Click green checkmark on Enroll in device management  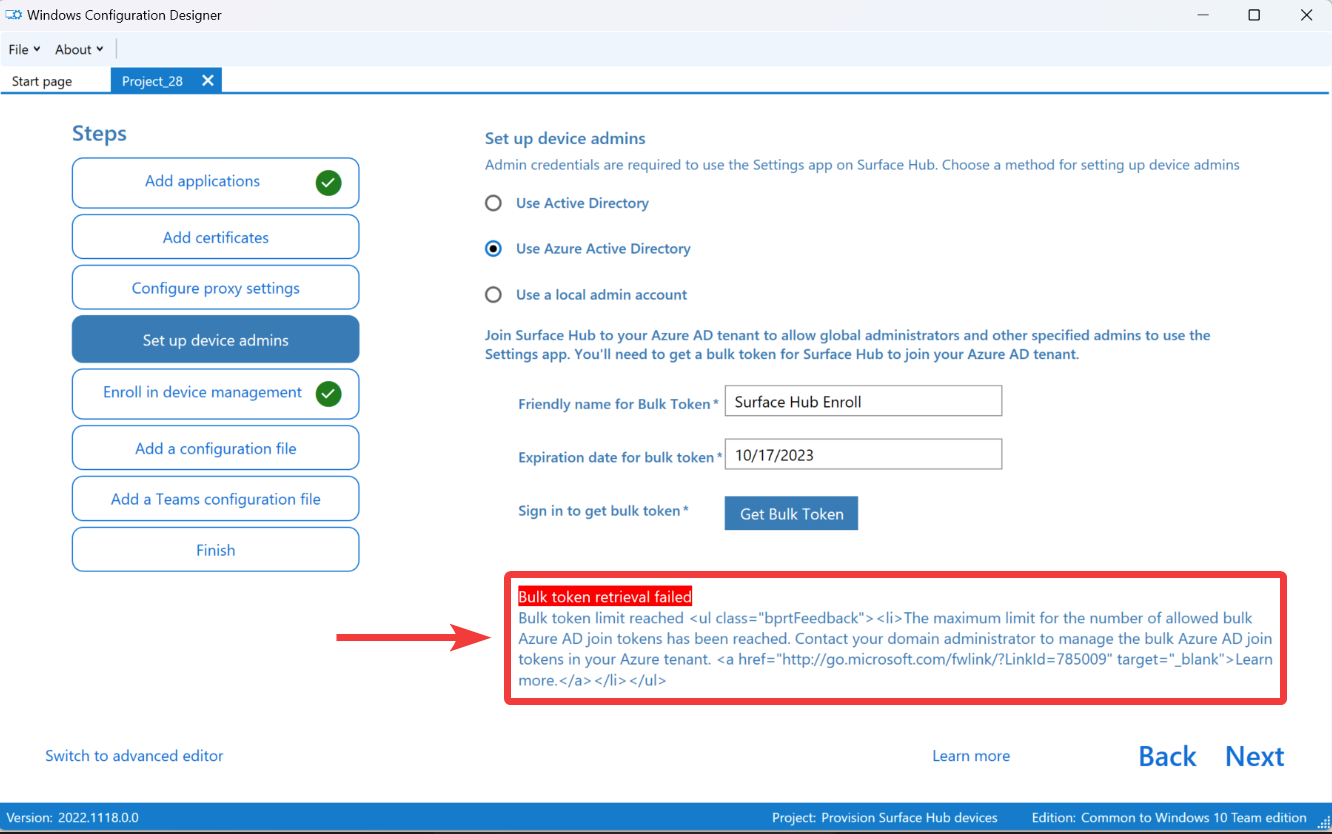328,393
